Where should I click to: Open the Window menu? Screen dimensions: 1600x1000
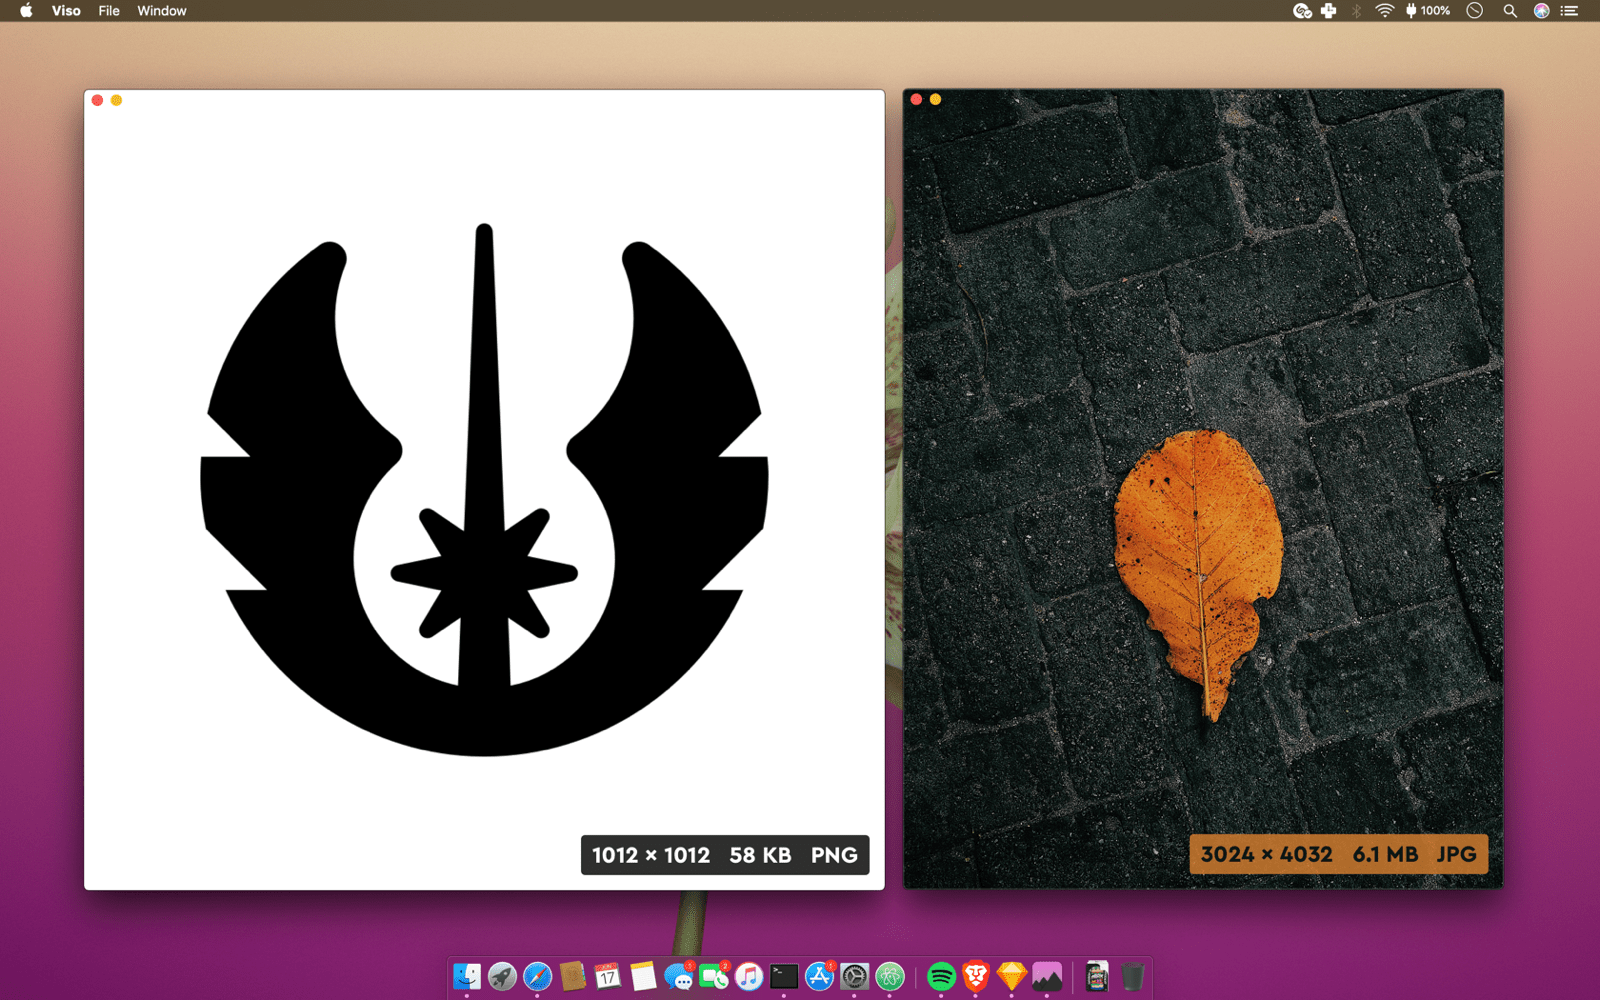[162, 11]
